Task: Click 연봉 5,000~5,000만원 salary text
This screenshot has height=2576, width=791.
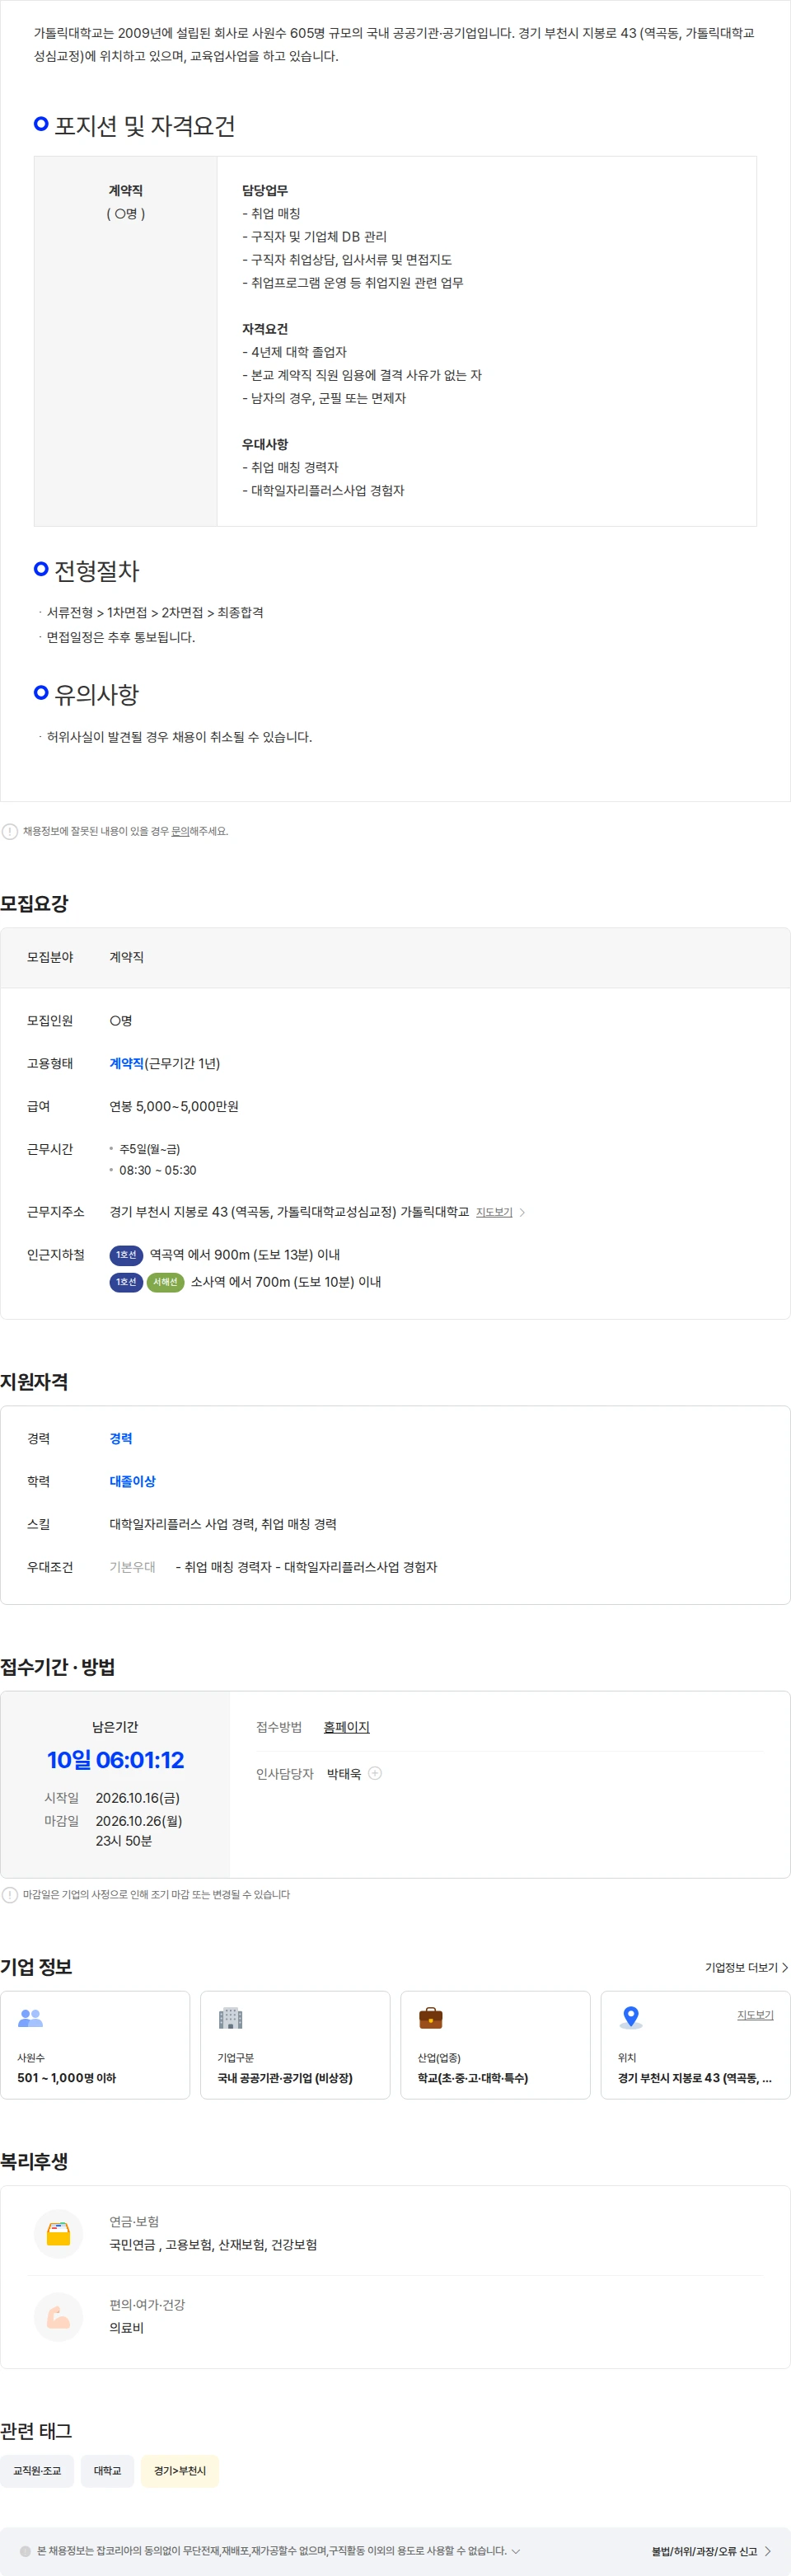Action: [174, 1106]
